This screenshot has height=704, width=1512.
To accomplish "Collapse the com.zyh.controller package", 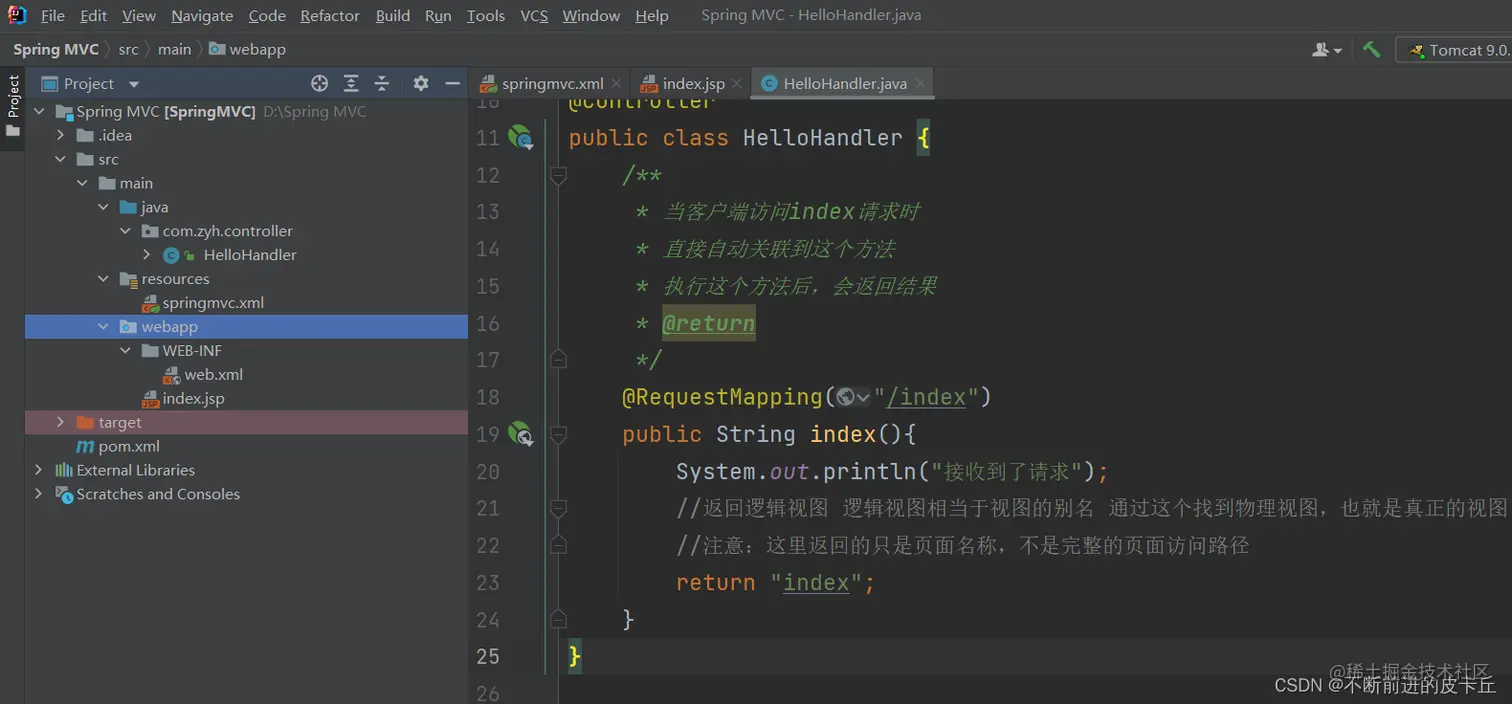I will [x=125, y=232].
